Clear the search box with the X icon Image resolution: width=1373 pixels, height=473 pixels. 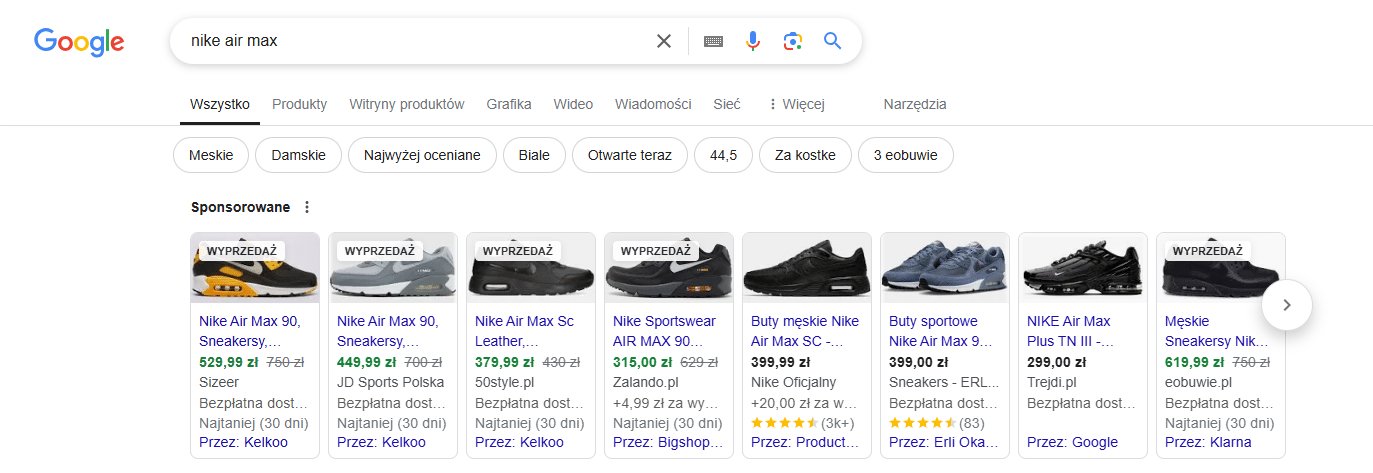coord(664,41)
